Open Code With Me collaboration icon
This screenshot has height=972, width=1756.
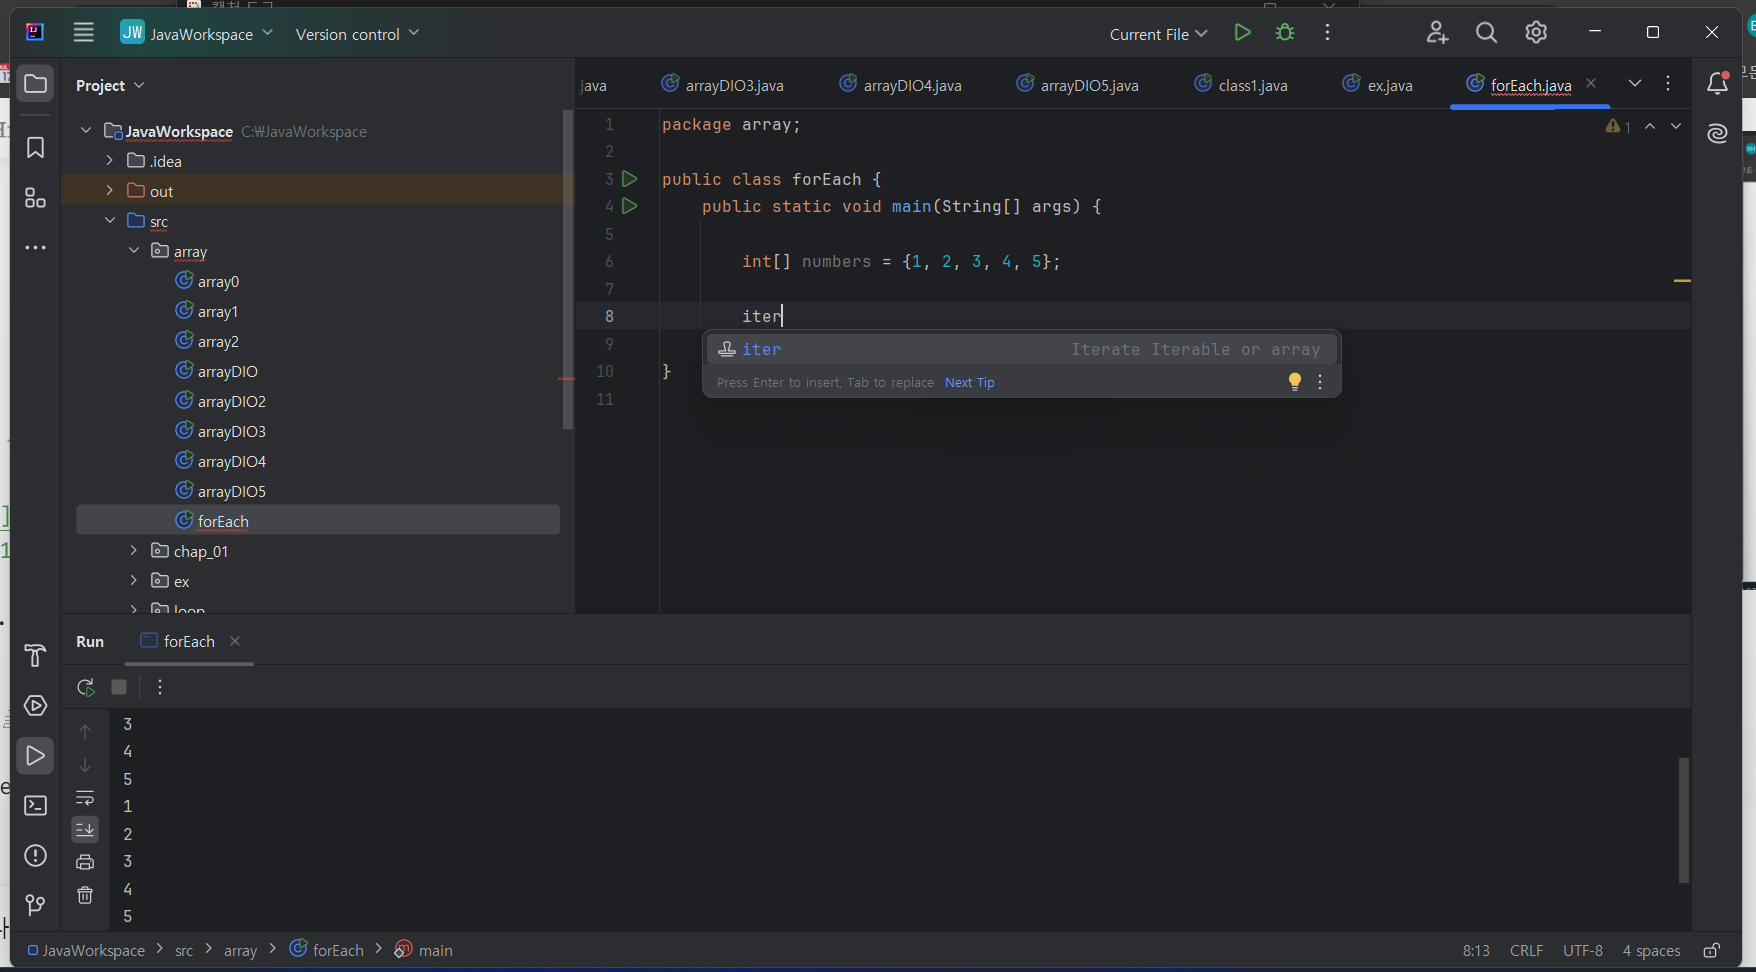coord(1437,33)
